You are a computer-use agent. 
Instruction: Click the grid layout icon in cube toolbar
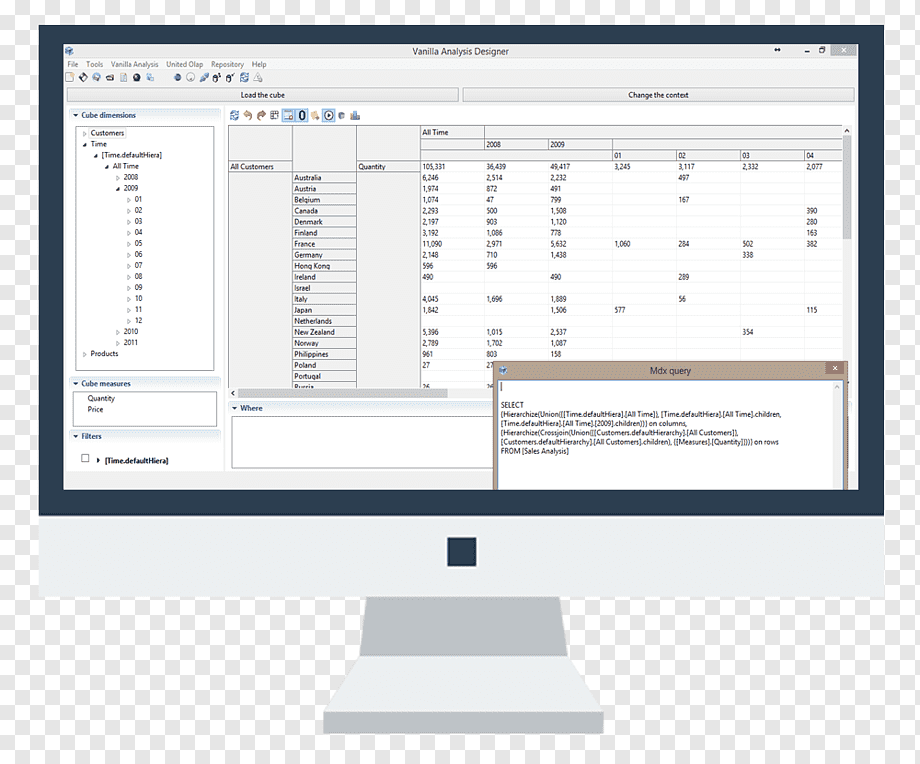click(274, 116)
